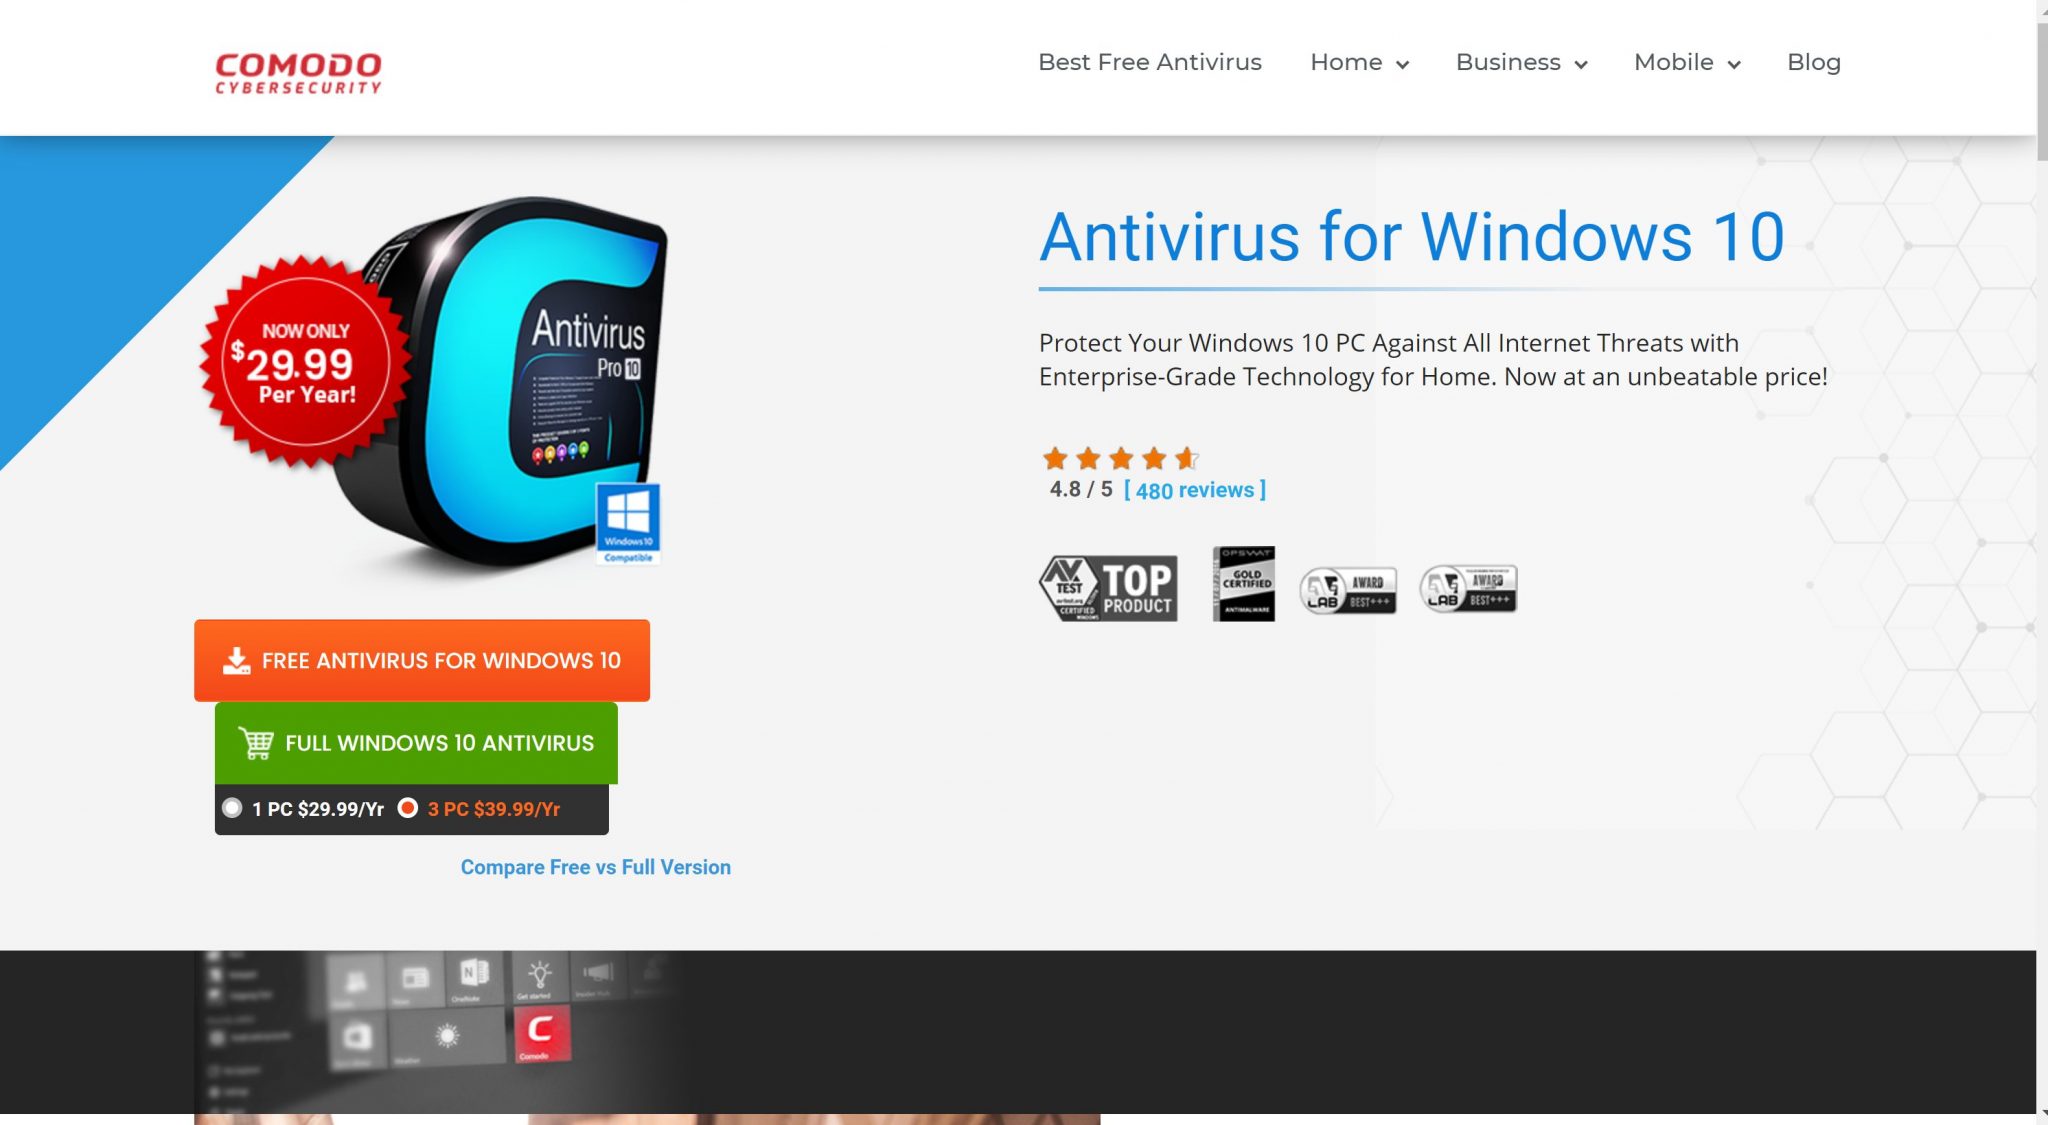Click the Compare Free vs Full Version link

594,866
